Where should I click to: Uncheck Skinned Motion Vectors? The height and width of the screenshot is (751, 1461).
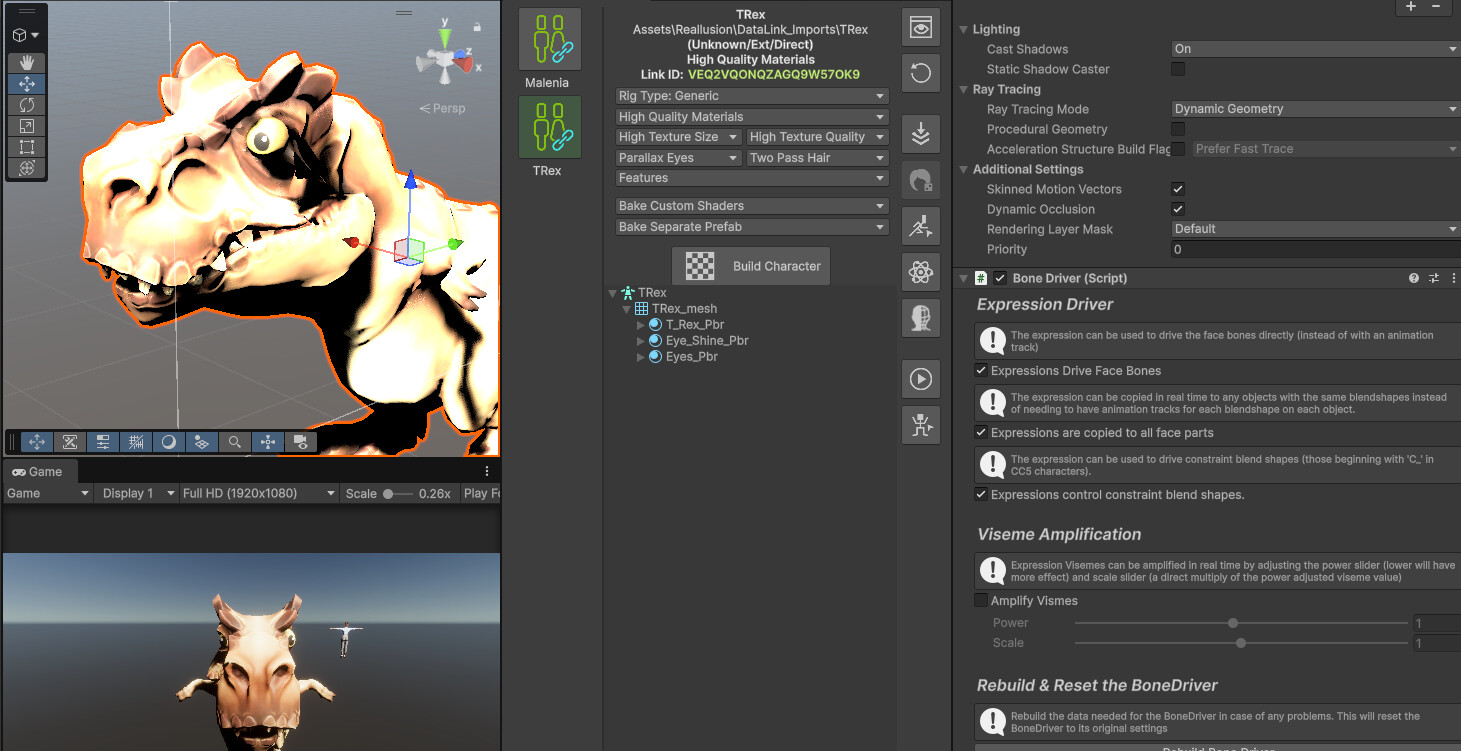1178,189
